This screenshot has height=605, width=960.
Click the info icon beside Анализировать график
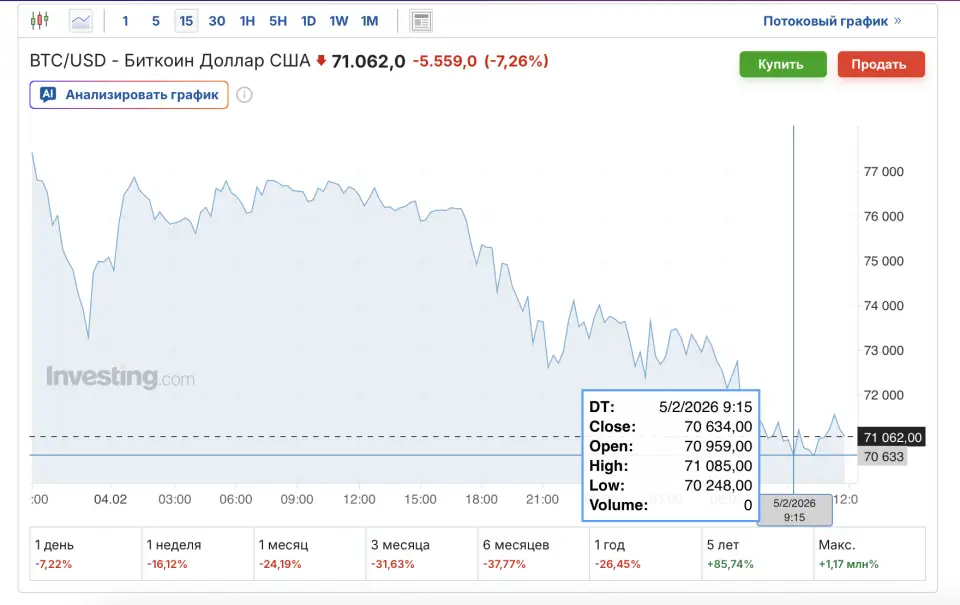pos(244,95)
